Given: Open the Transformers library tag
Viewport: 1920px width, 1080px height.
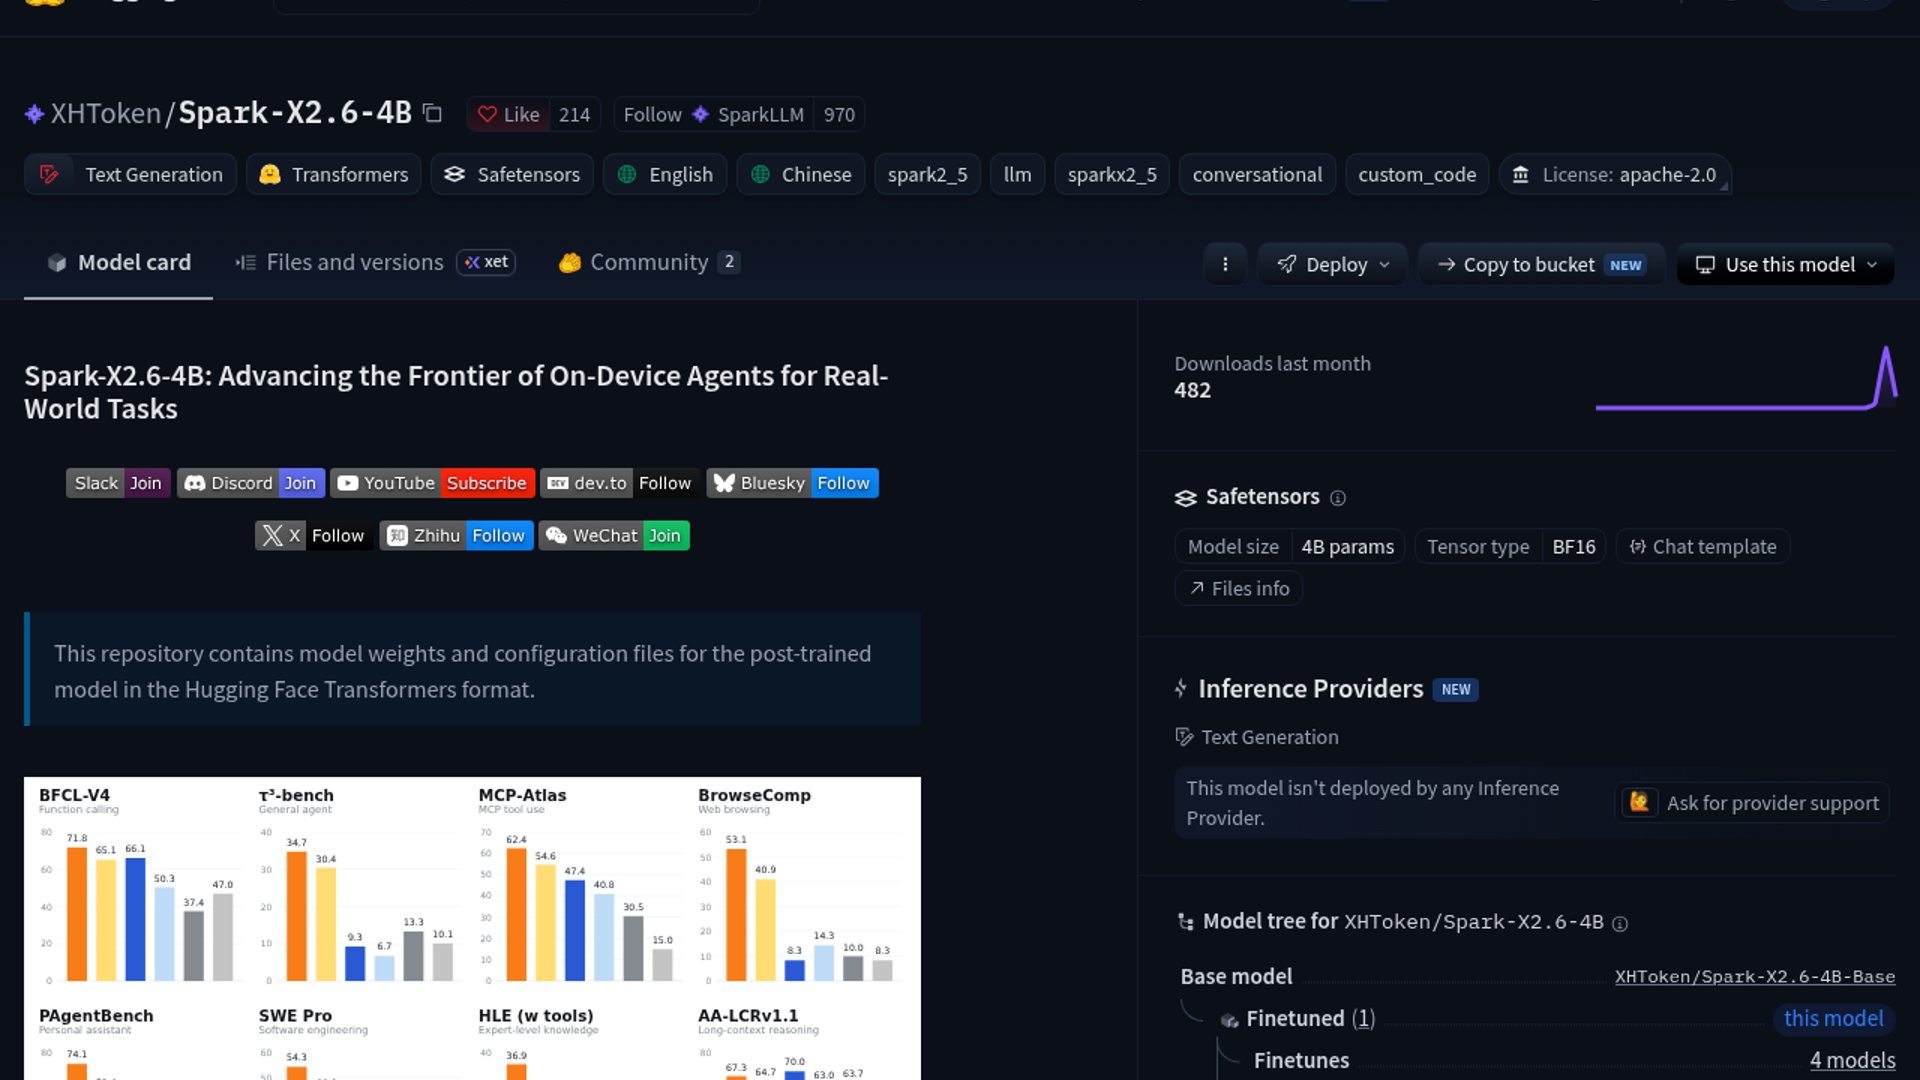Looking at the screenshot, I should point(333,174).
